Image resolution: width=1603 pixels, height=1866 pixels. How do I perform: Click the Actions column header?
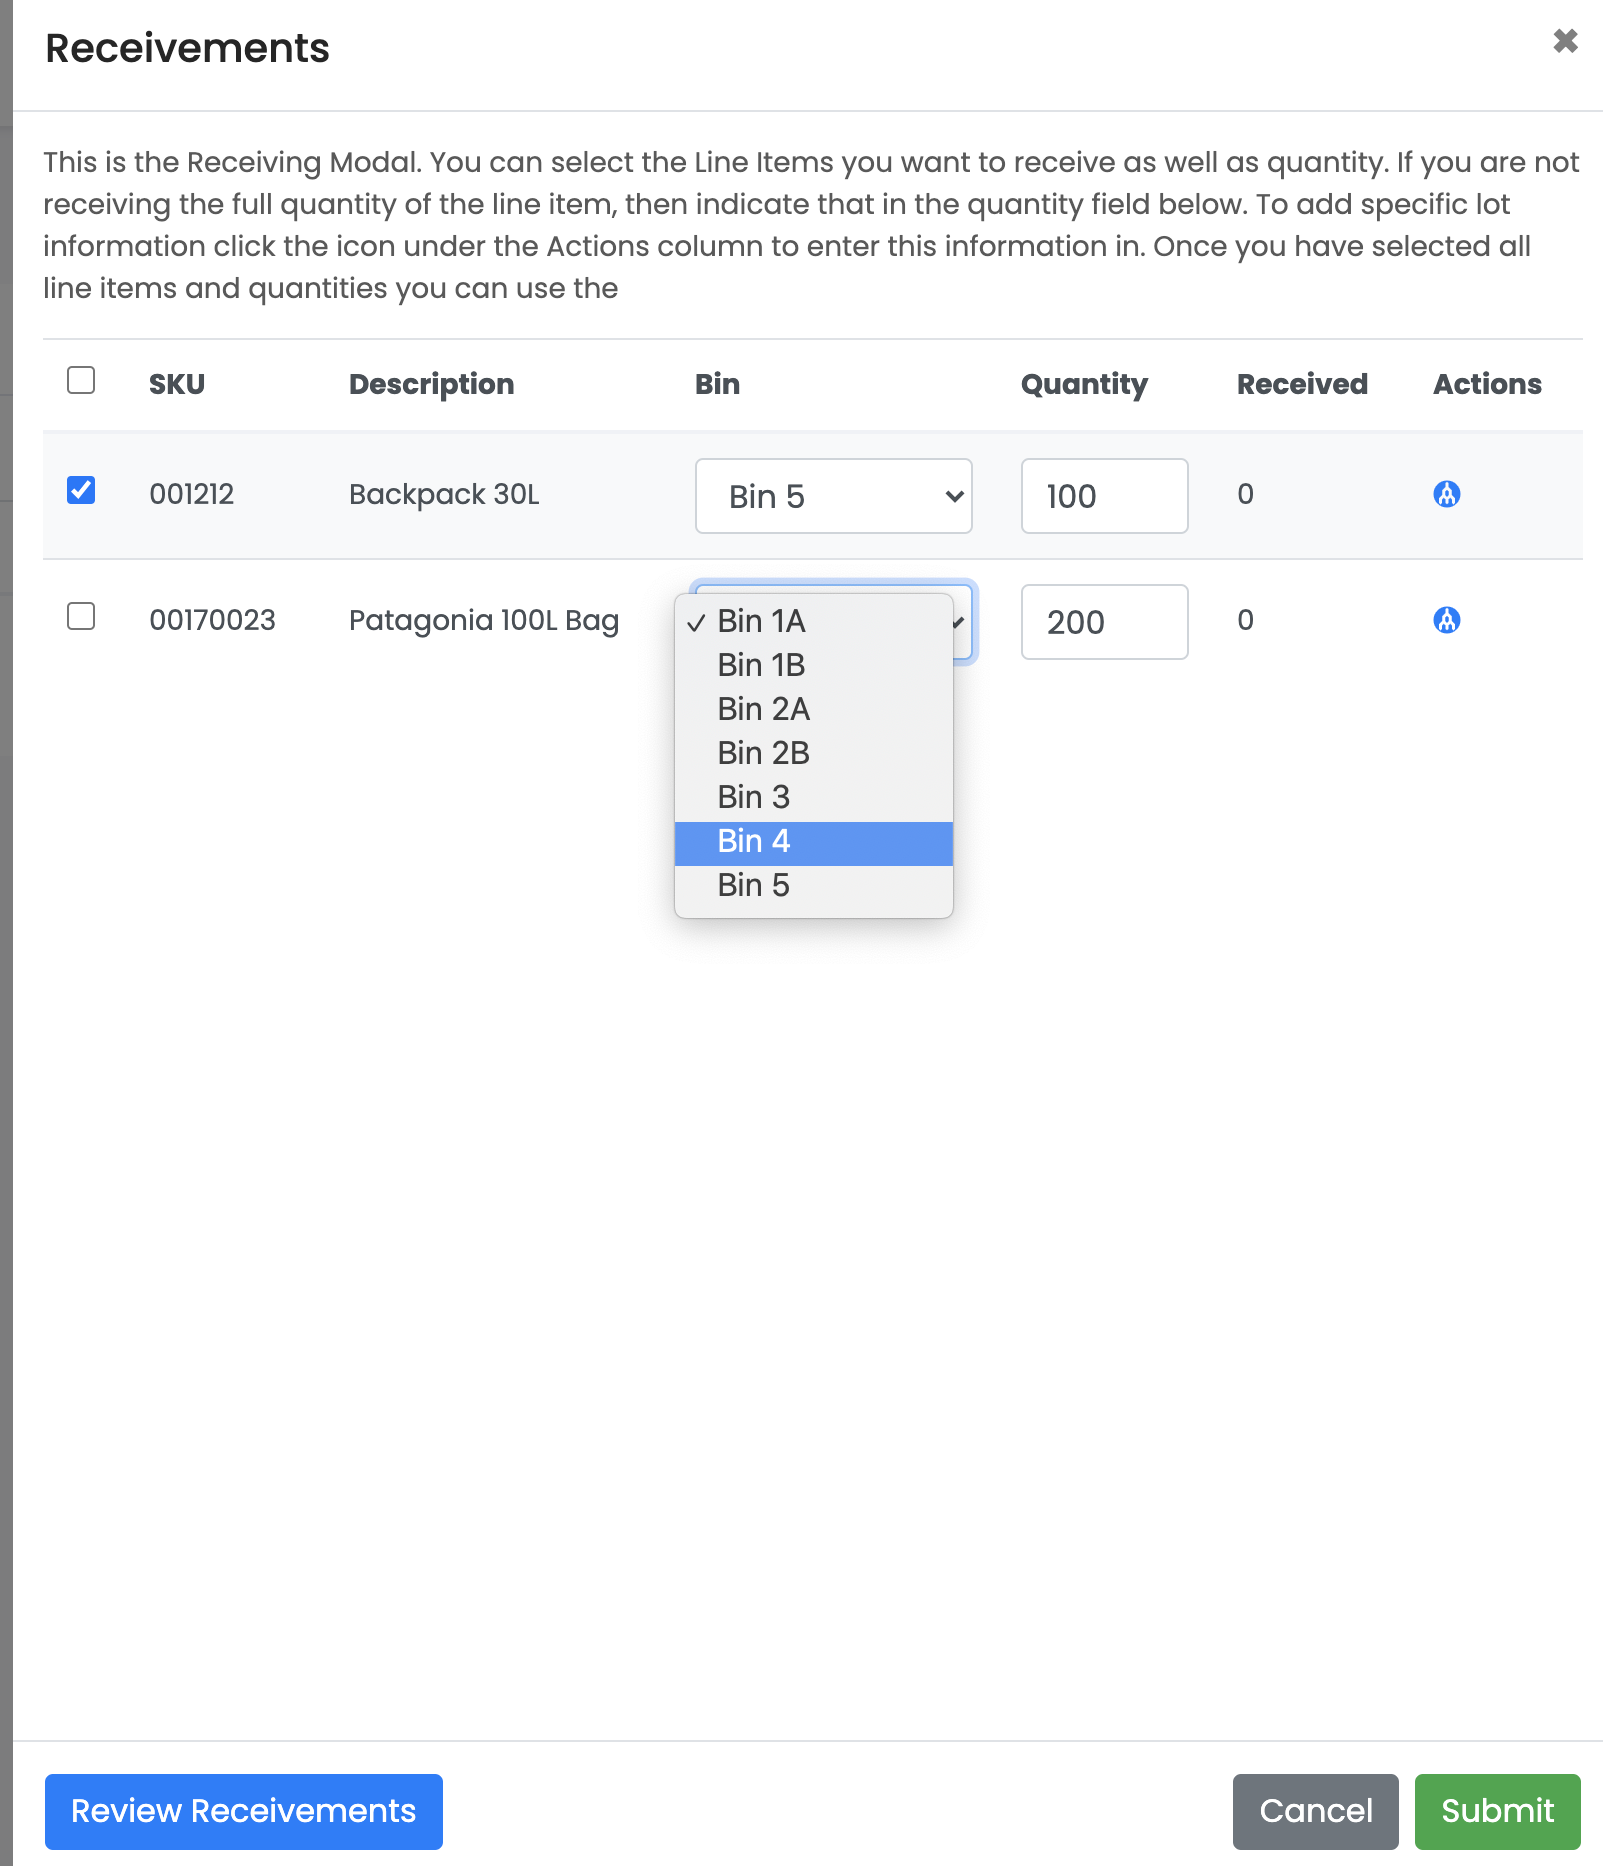point(1487,384)
